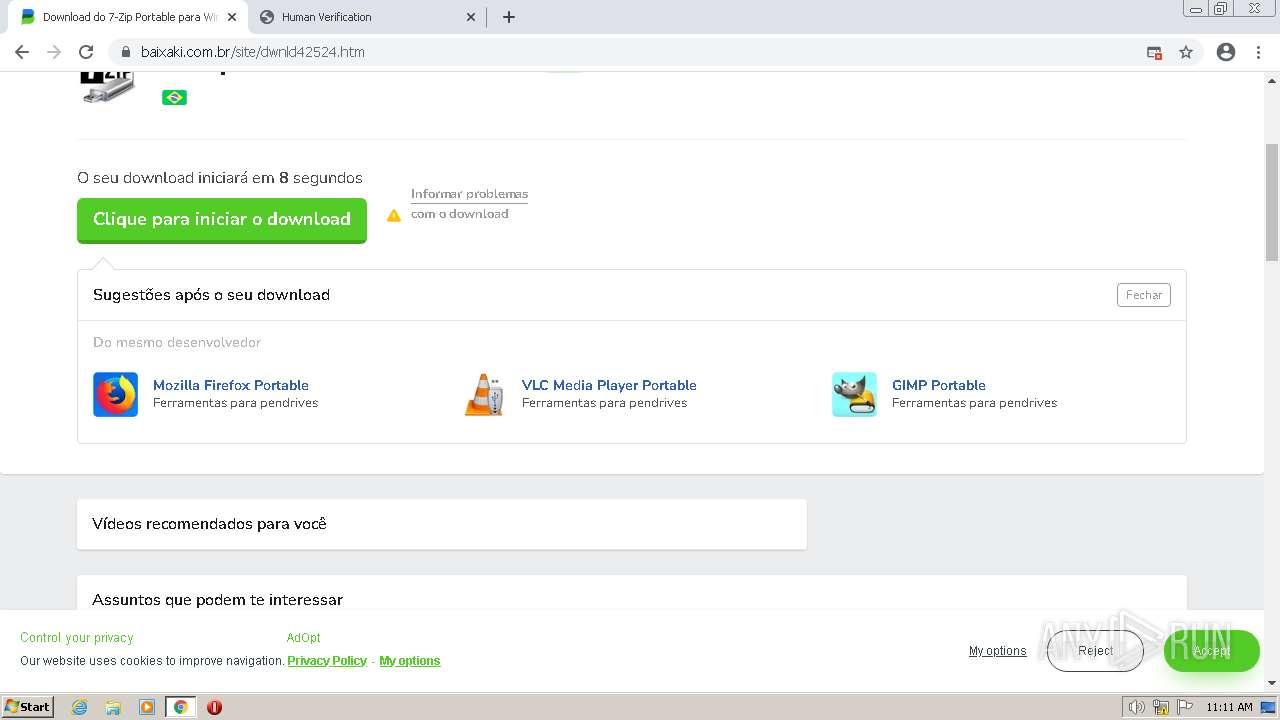Click the Action Center flag tray icon
Image resolution: width=1280 pixels, height=720 pixels.
click(x=1185, y=707)
